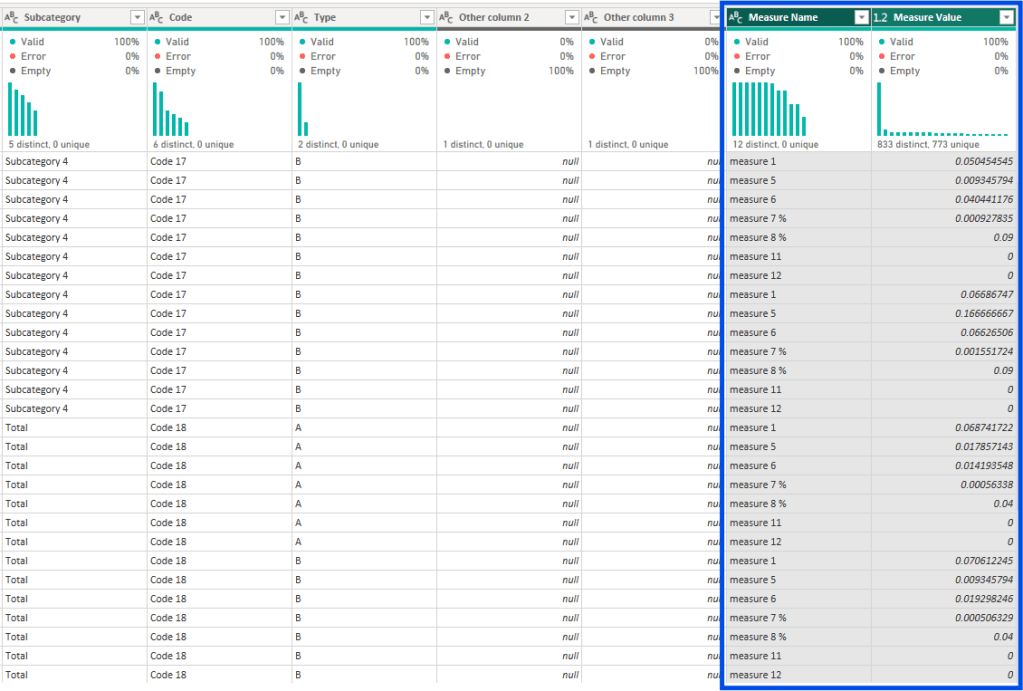
Task: Open the filter dropdown on Measure Value
Action: pos(1007,16)
